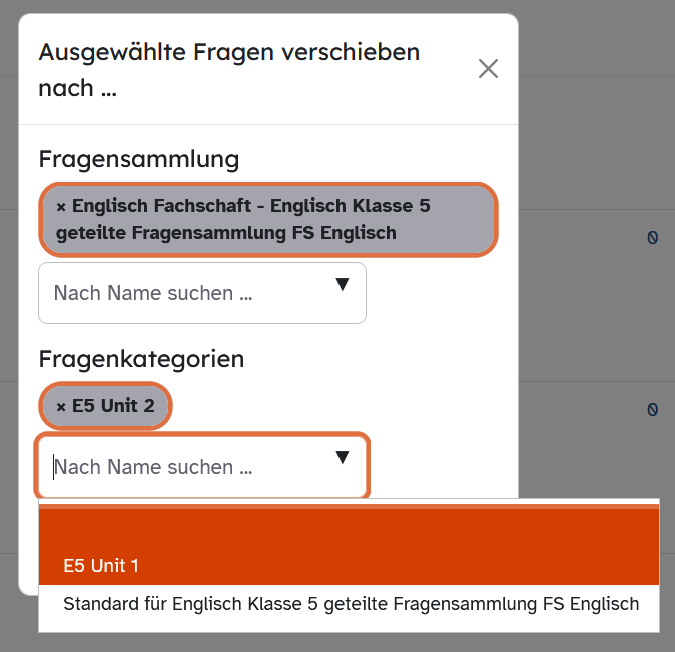The height and width of the screenshot is (652, 675).
Task: Open the upper slashed-zero count link
Action: (653, 237)
